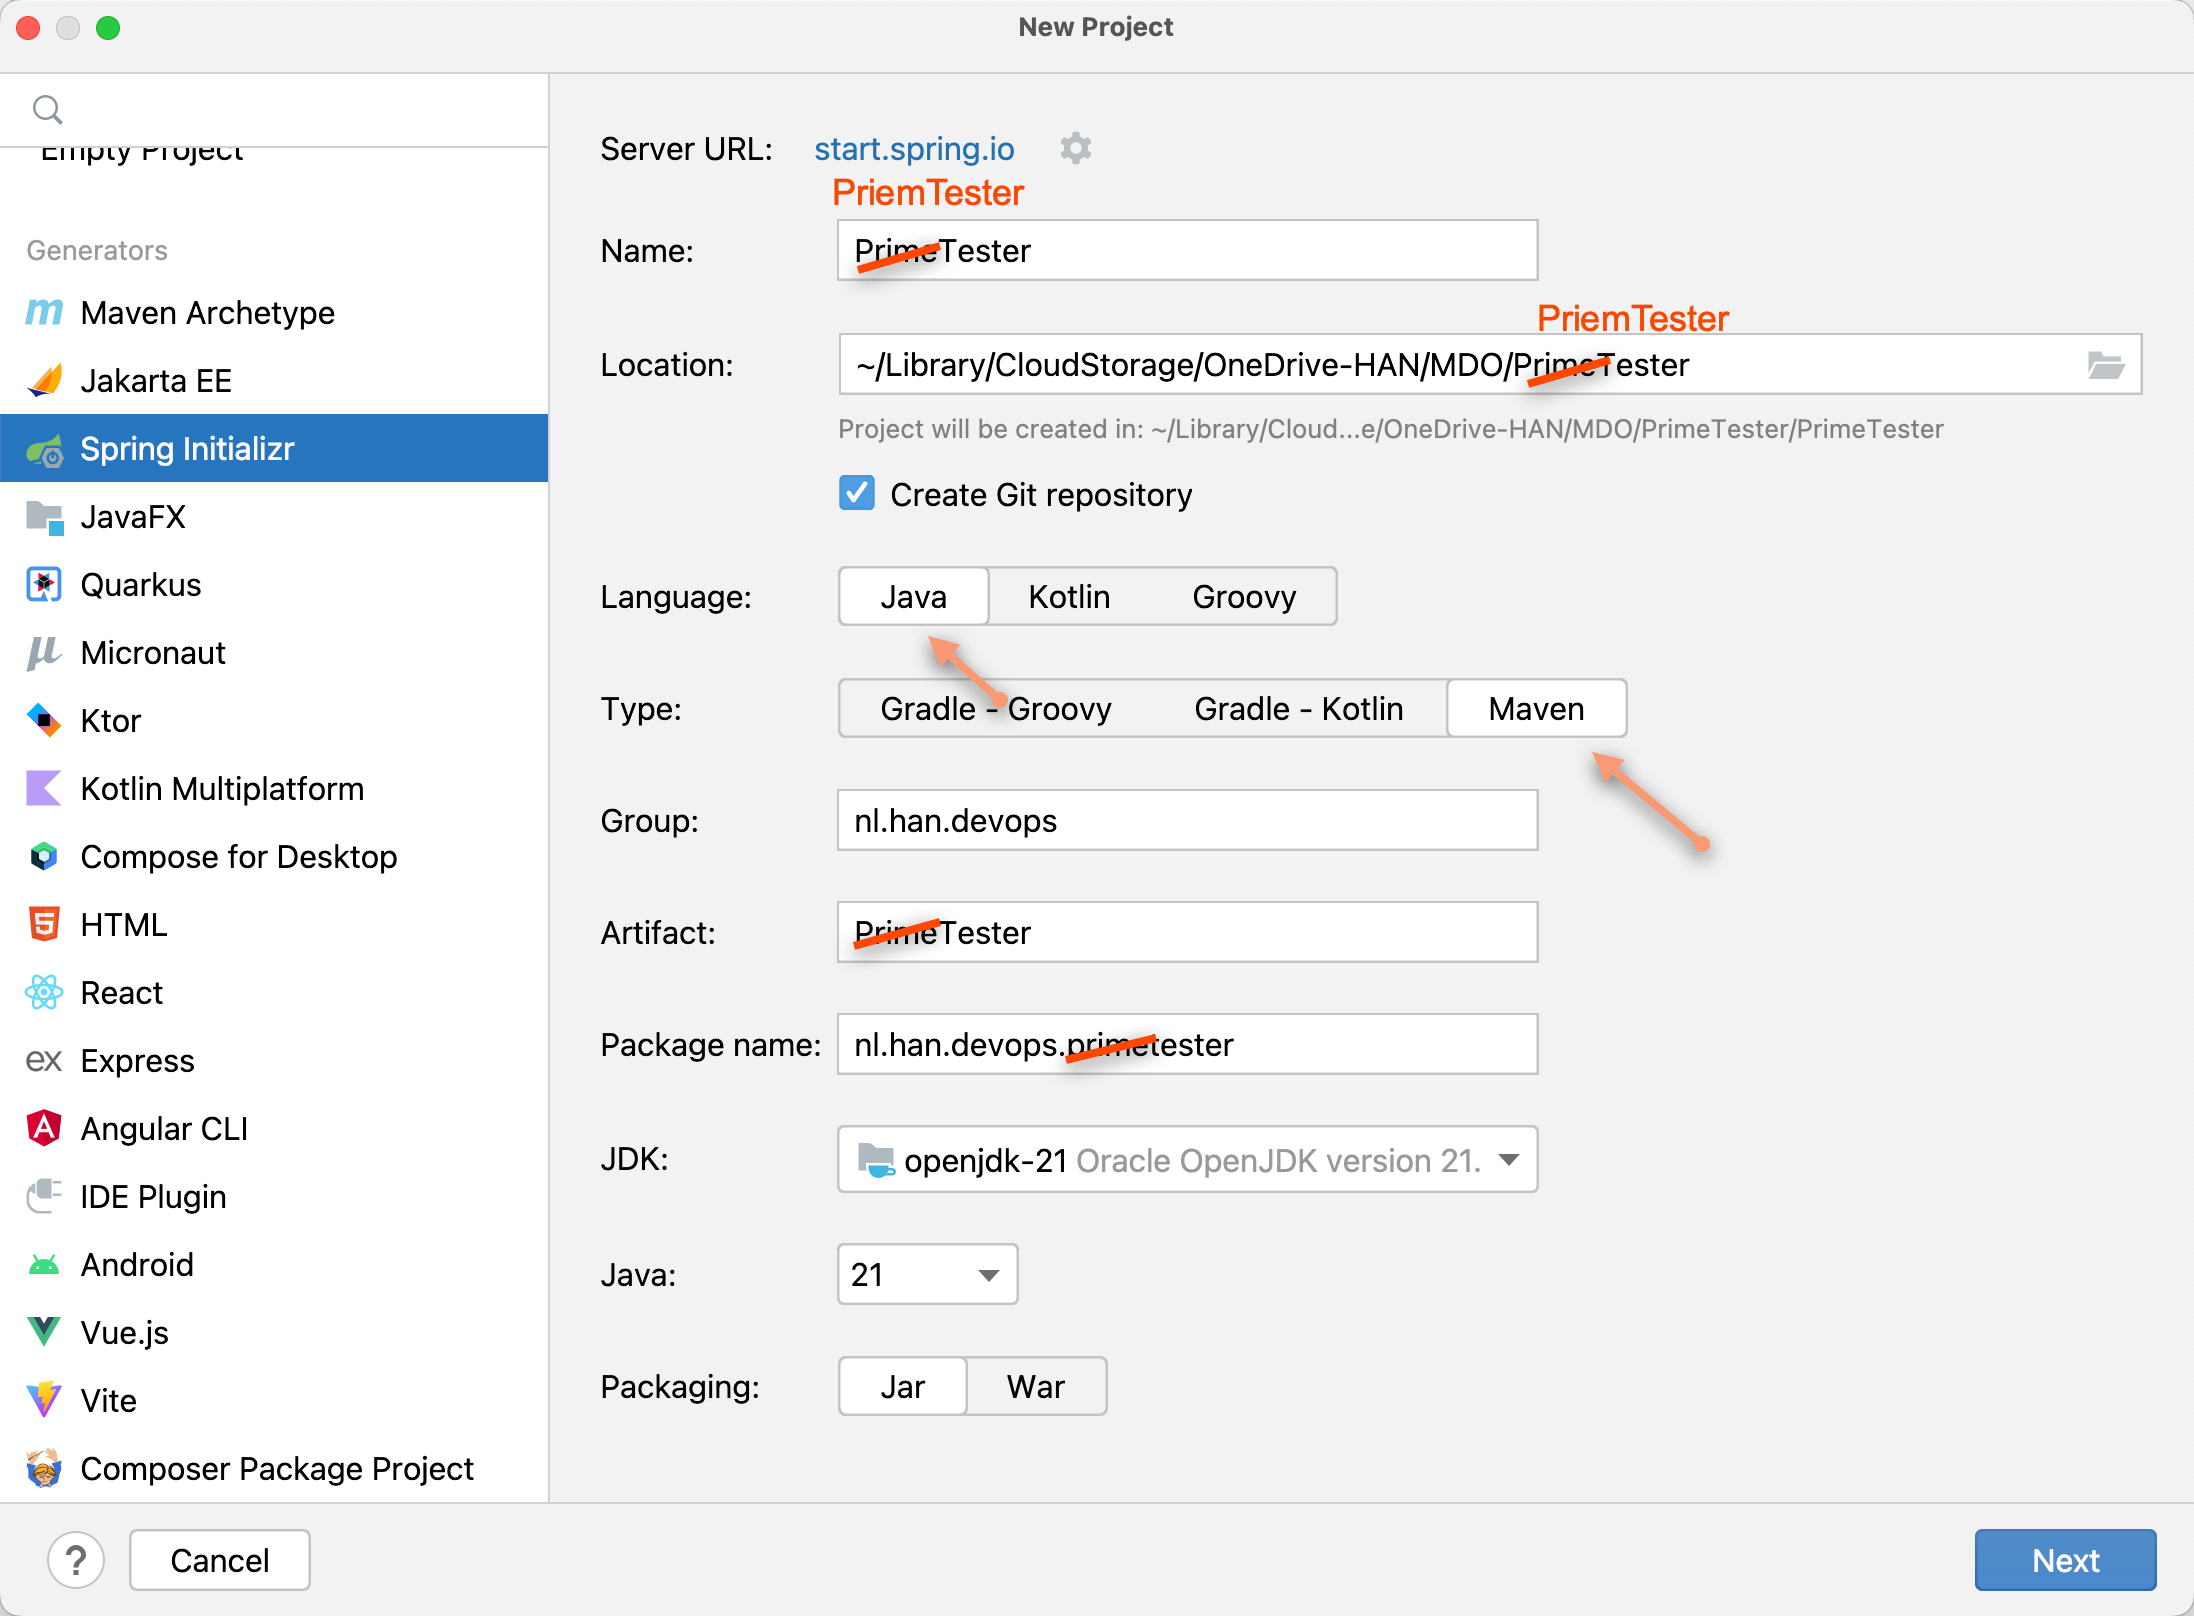This screenshot has width=2194, height=1616.
Task: Choose Gradle - Kotlin build type
Action: pyautogui.click(x=1299, y=709)
